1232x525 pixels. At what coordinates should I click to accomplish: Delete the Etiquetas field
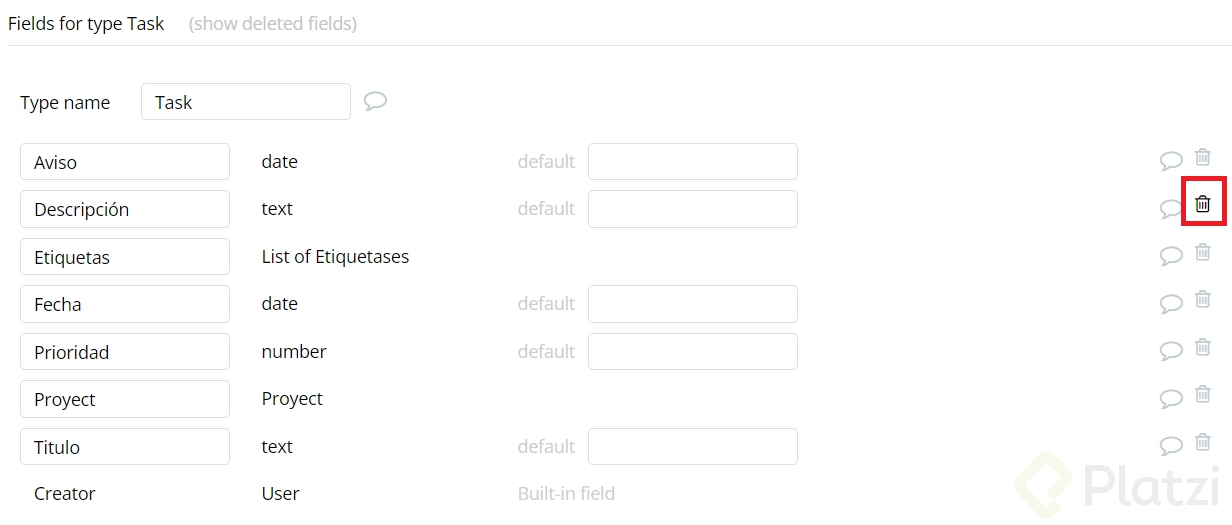coord(1203,252)
